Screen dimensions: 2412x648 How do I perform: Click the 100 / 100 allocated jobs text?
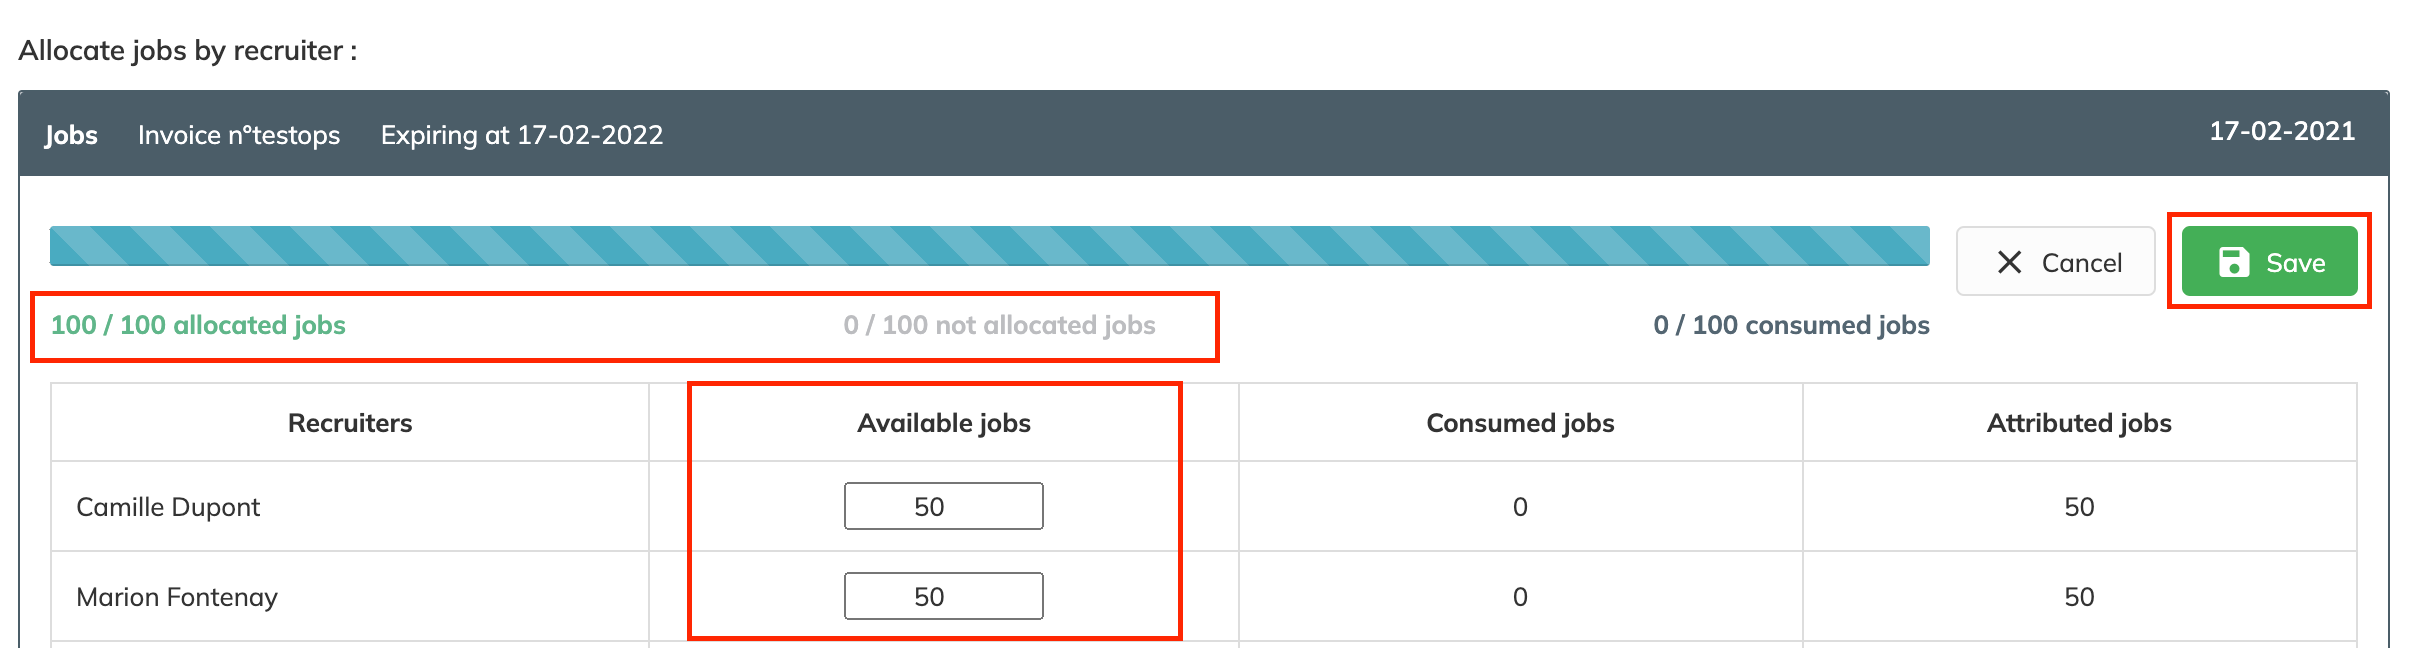point(198,325)
